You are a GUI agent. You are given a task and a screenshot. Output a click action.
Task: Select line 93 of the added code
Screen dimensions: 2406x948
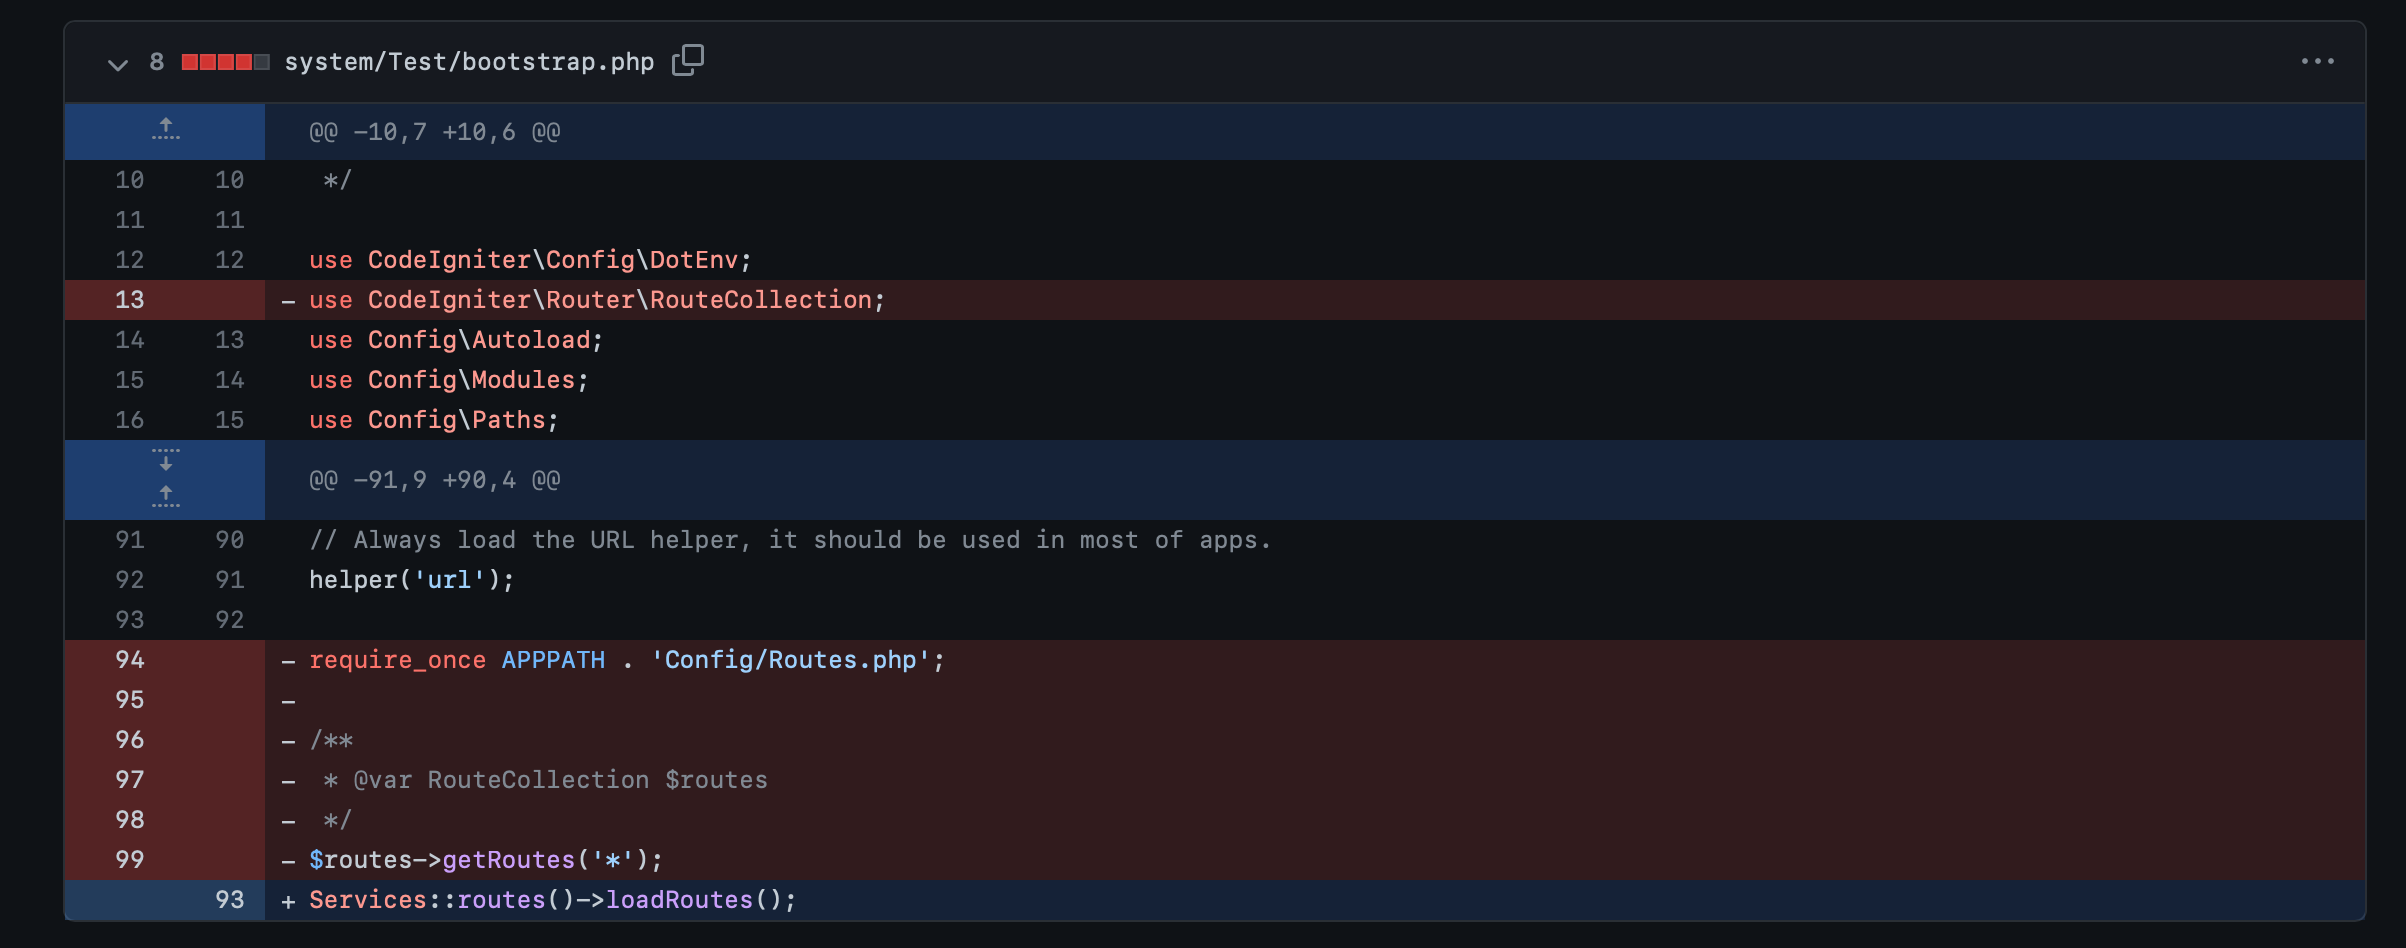(x=228, y=899)
